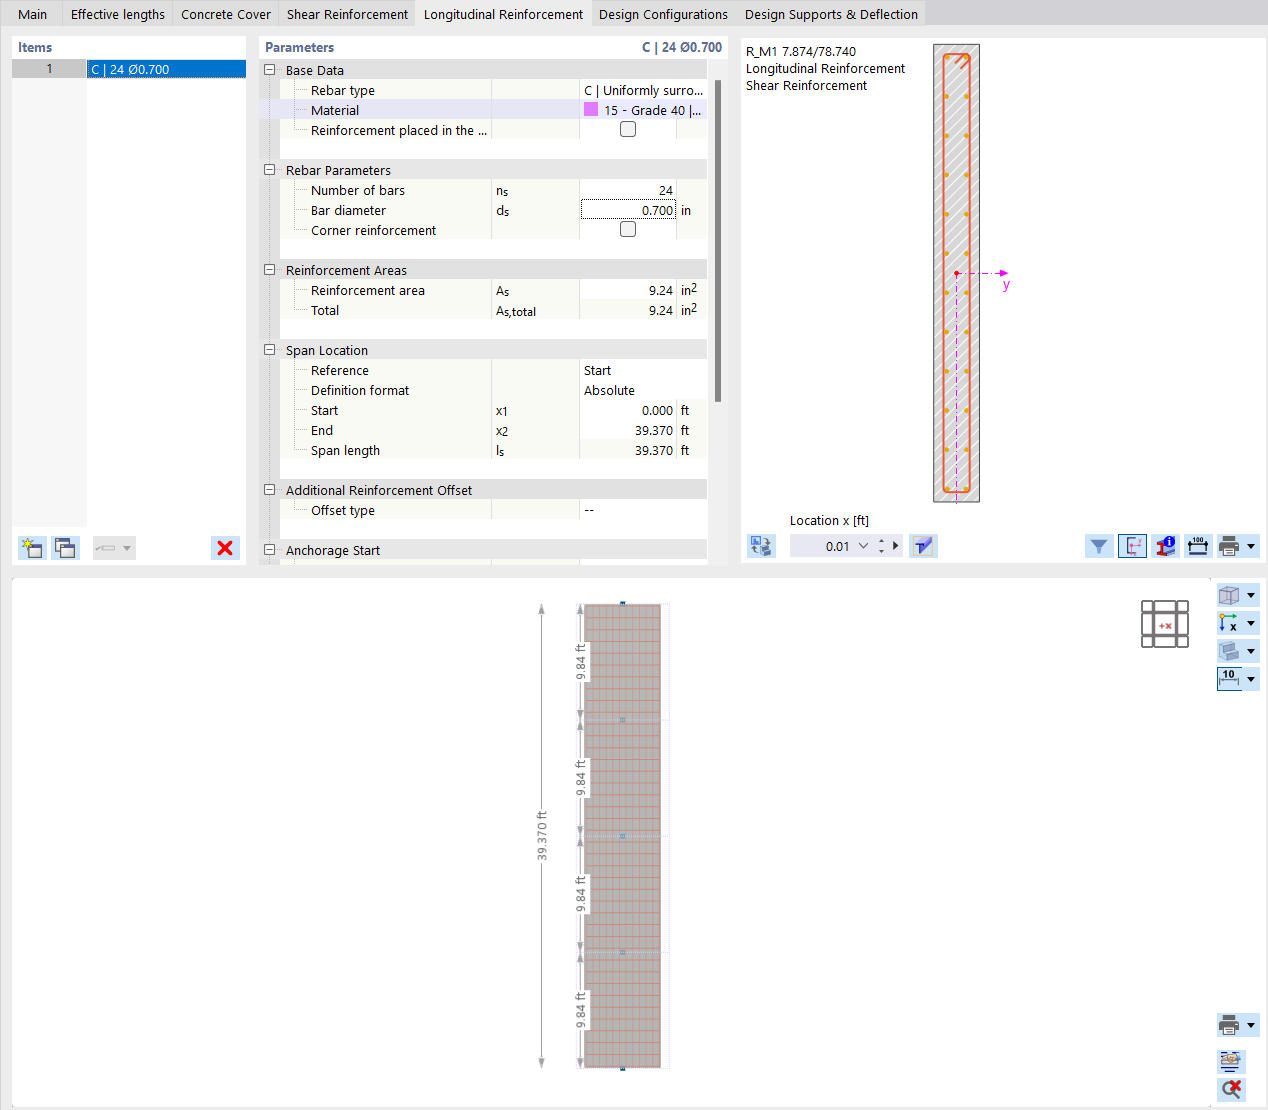The image size is (1268, 1110).
Task: Enable the Corner reinforcement checkbox
Action: [x=627, y=228]
